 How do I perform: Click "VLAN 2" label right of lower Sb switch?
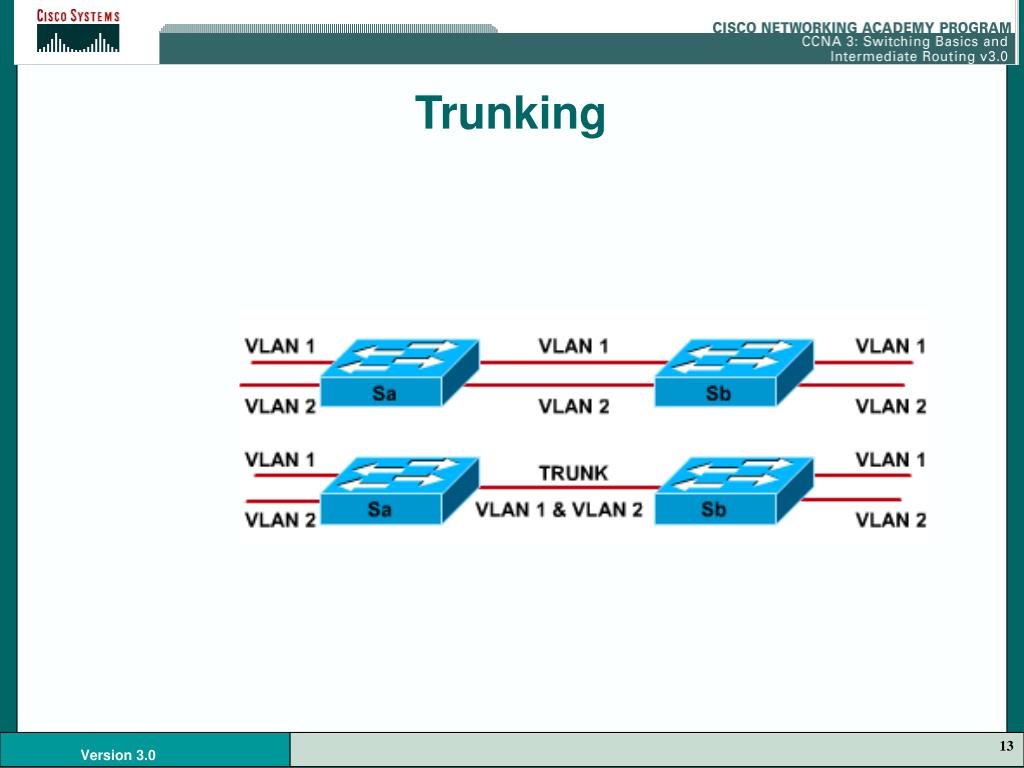(x=891, y=520)
